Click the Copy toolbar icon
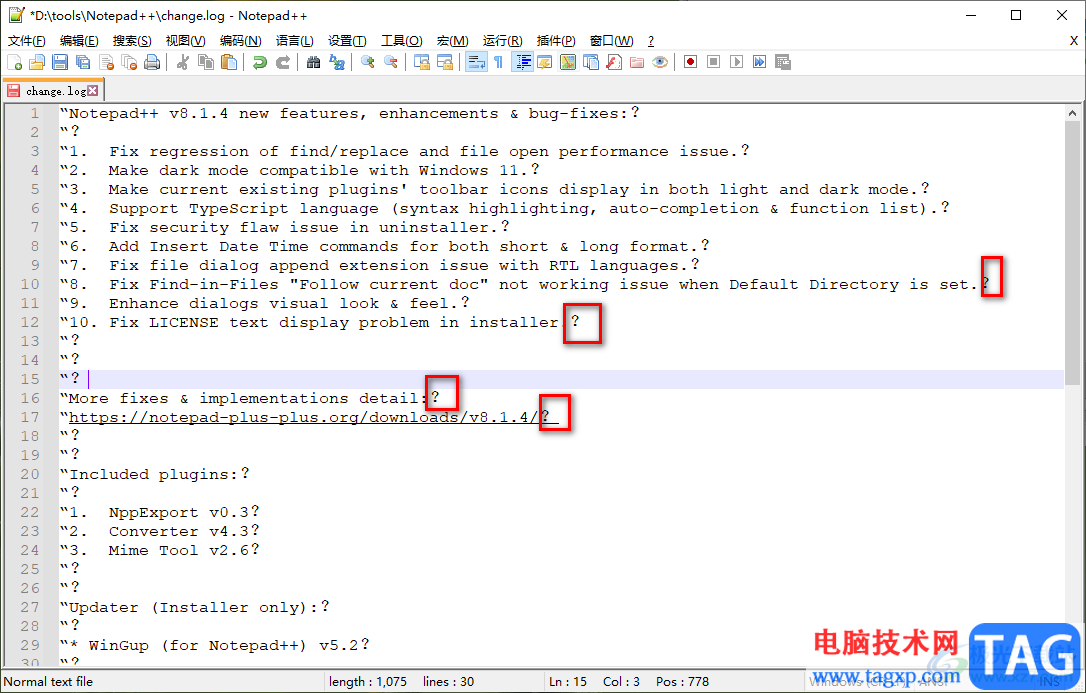Viewport: 1086px width, 693px height. pos(206,62)
